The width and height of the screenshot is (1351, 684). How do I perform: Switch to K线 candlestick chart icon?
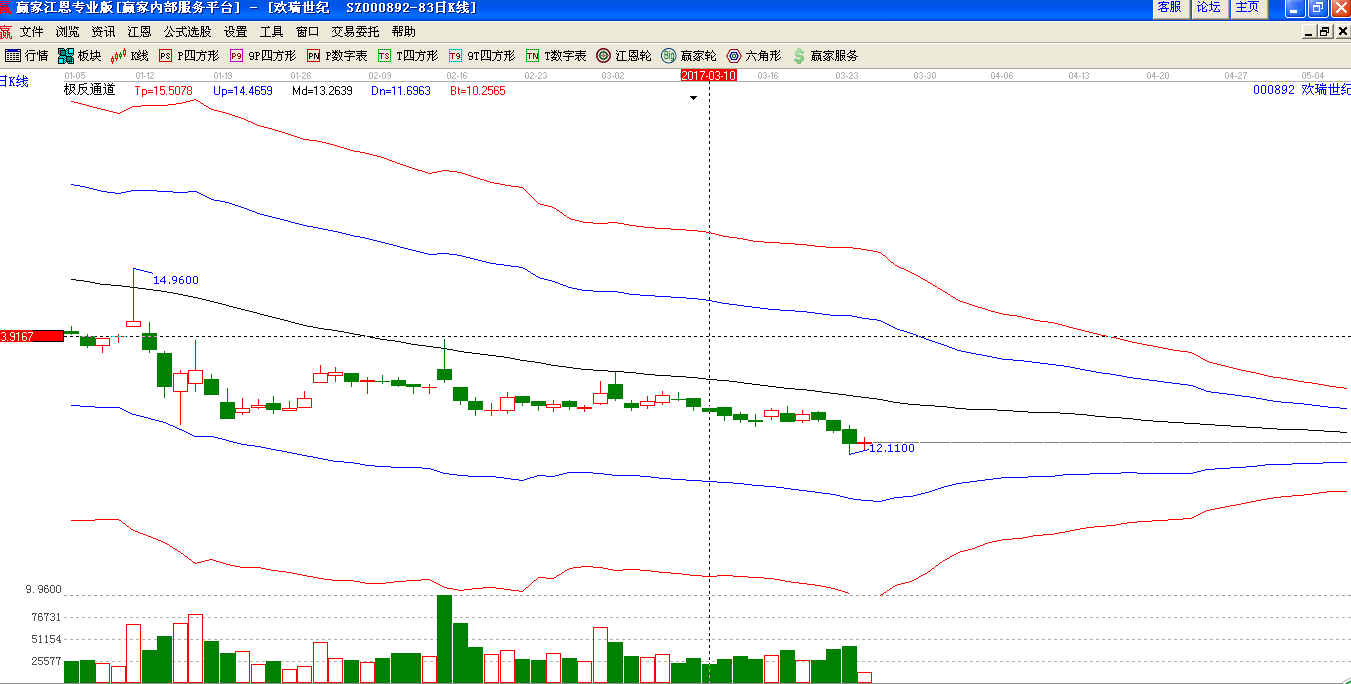130,56
